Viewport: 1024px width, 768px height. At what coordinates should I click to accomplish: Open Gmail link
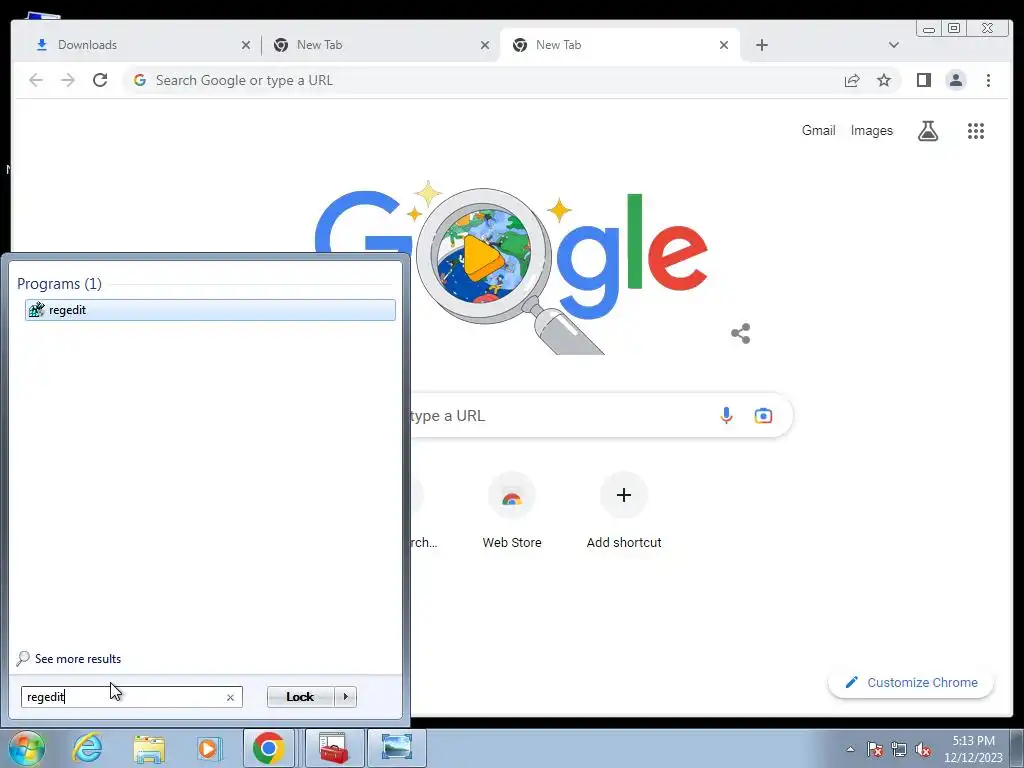click(x=818, y=131)
